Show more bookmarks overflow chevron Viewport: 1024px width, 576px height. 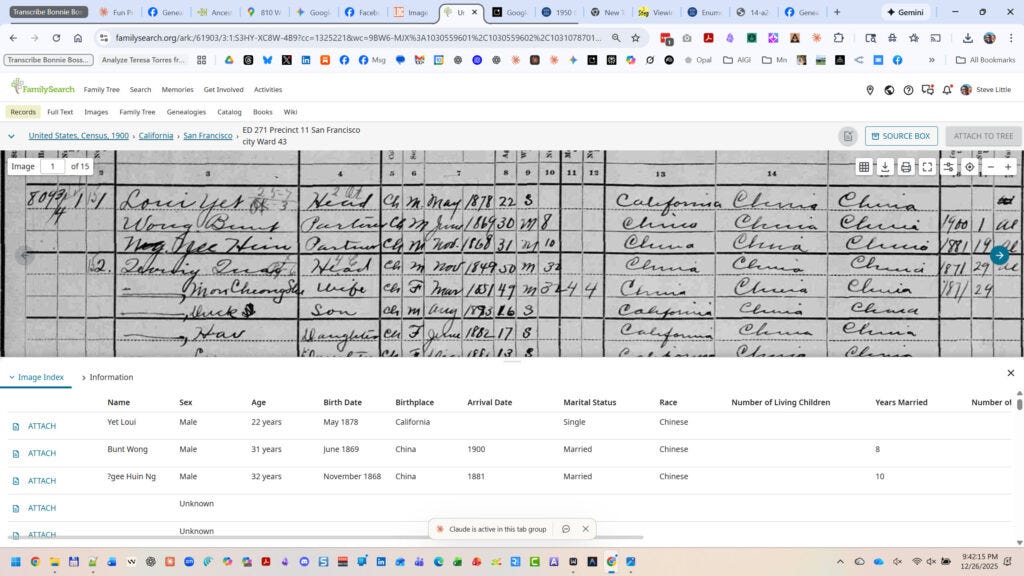[932, 60]
